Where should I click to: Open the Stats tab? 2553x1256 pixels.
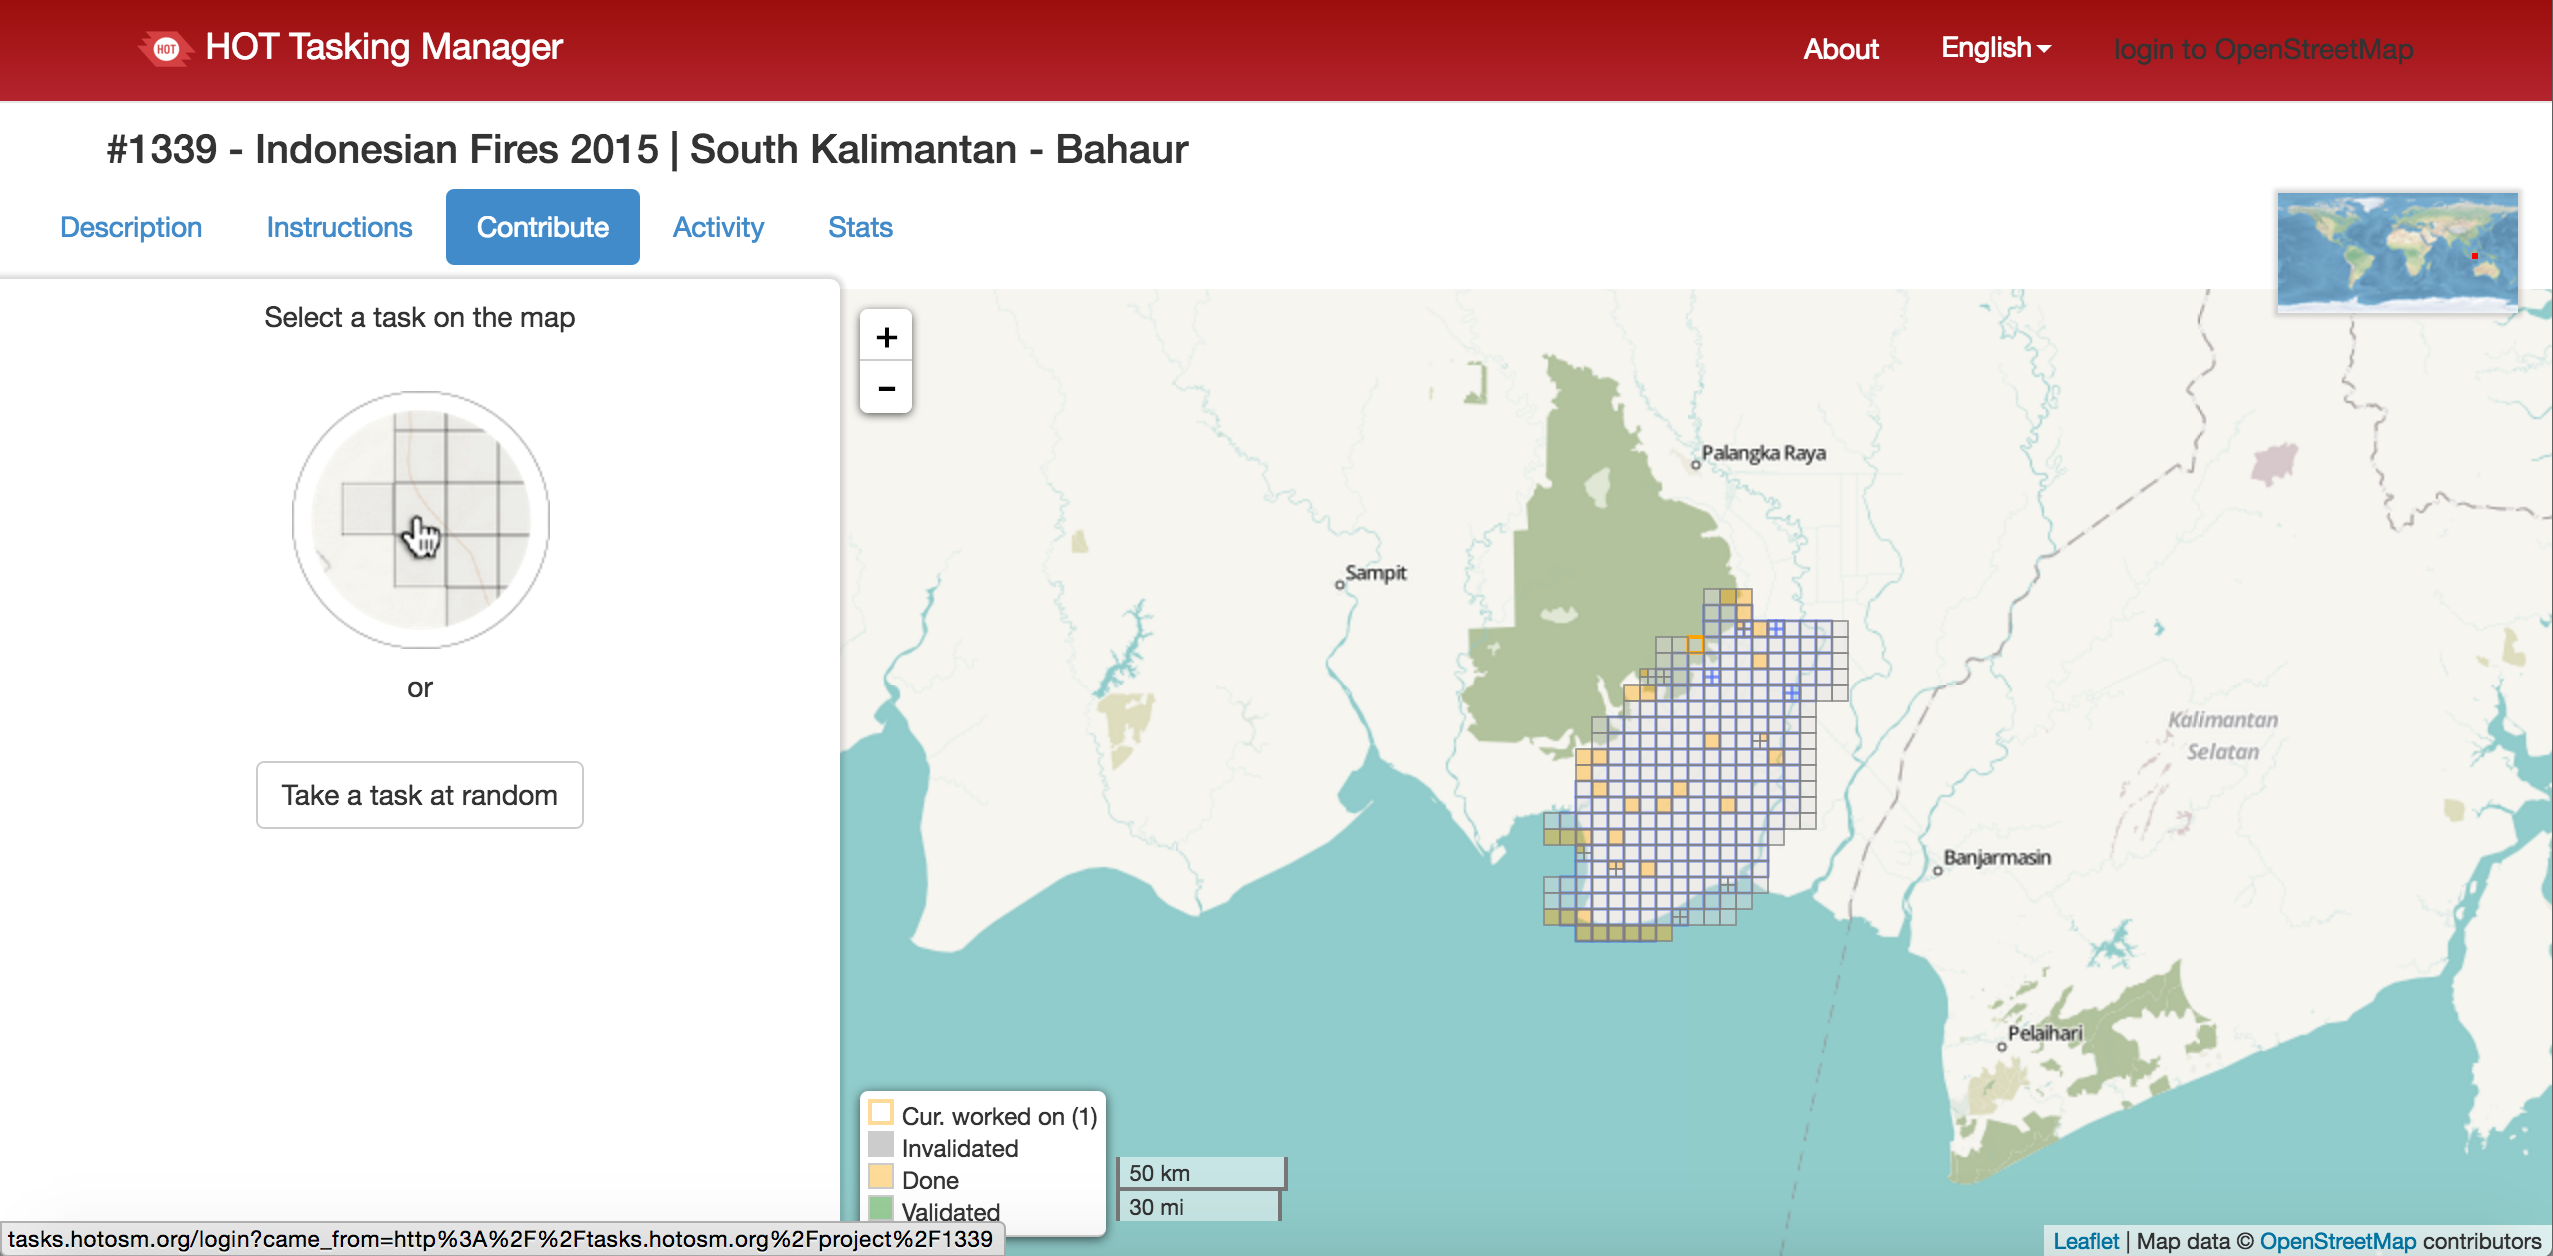click(x=860, y=227)
